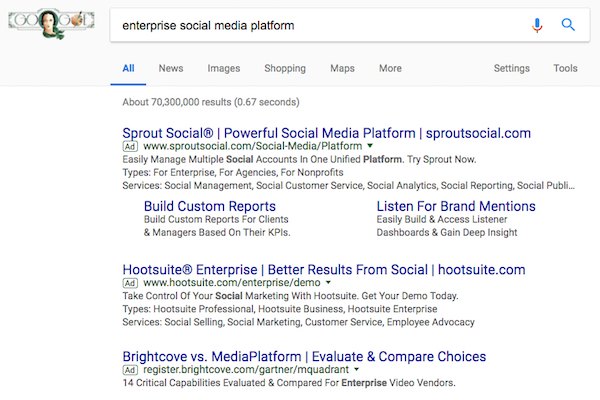Open Sprout Social Powerful Social Media Platform link

[x=326, y=132]
